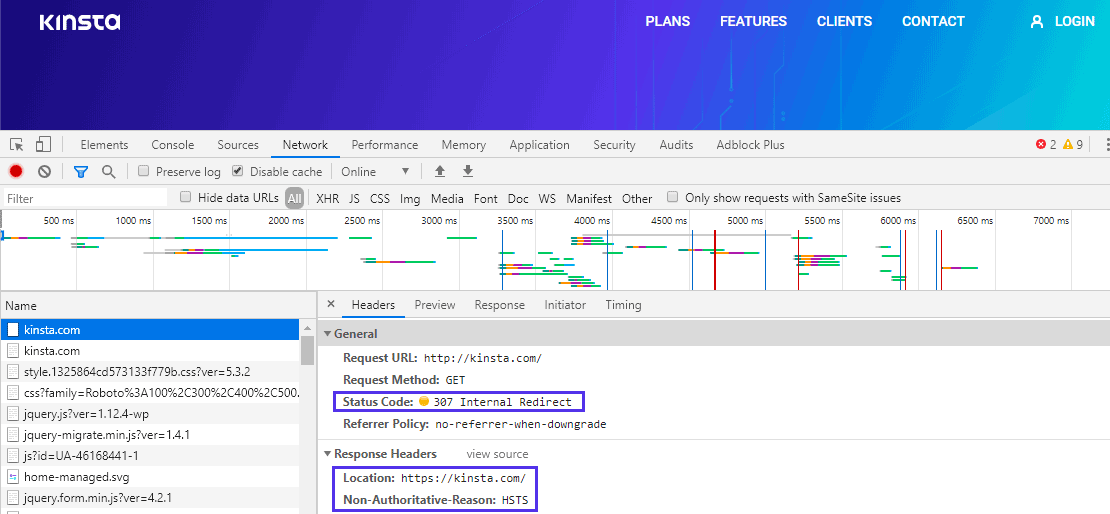Open the network search magnifier
The height and width of the screenshot is (514, 1110).
(108, 171)
